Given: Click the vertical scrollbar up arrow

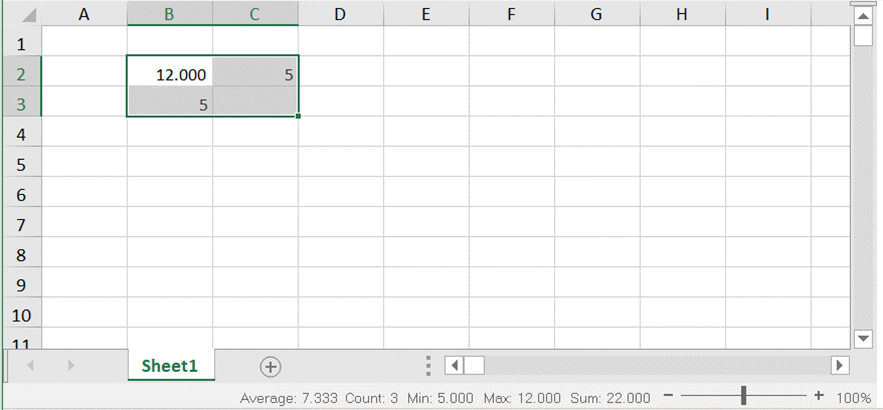Looking at the screenshot, I should point(864,15).
